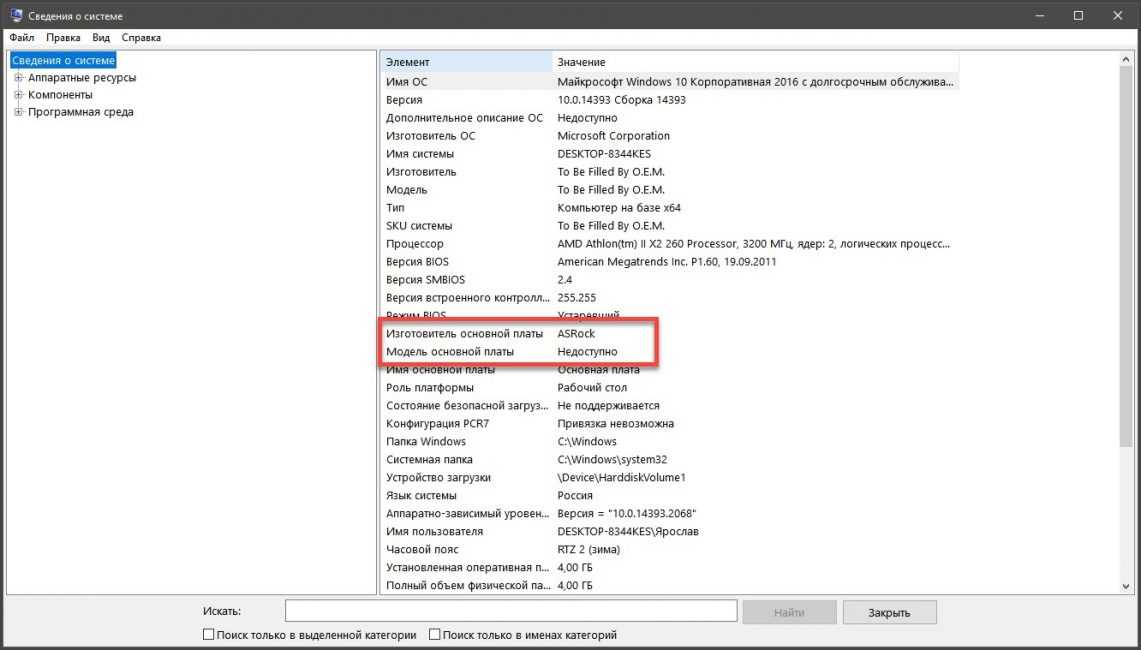Enable search only in selected category checkbox

coord(209,635)
